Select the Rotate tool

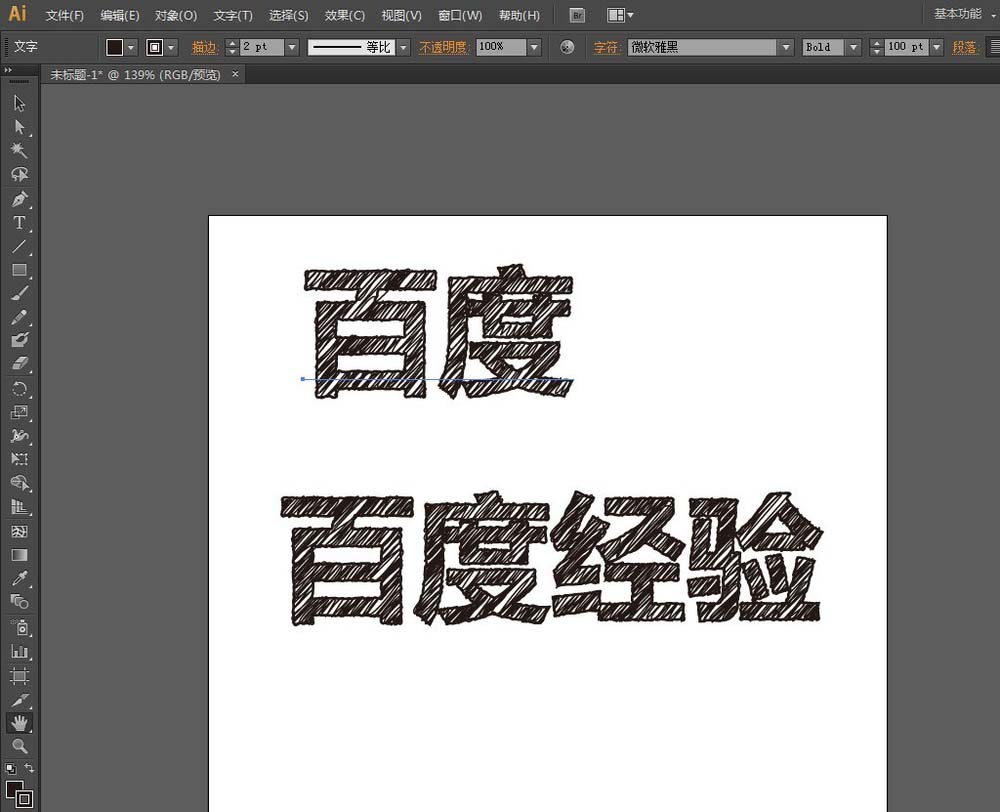tap(19, 388)
